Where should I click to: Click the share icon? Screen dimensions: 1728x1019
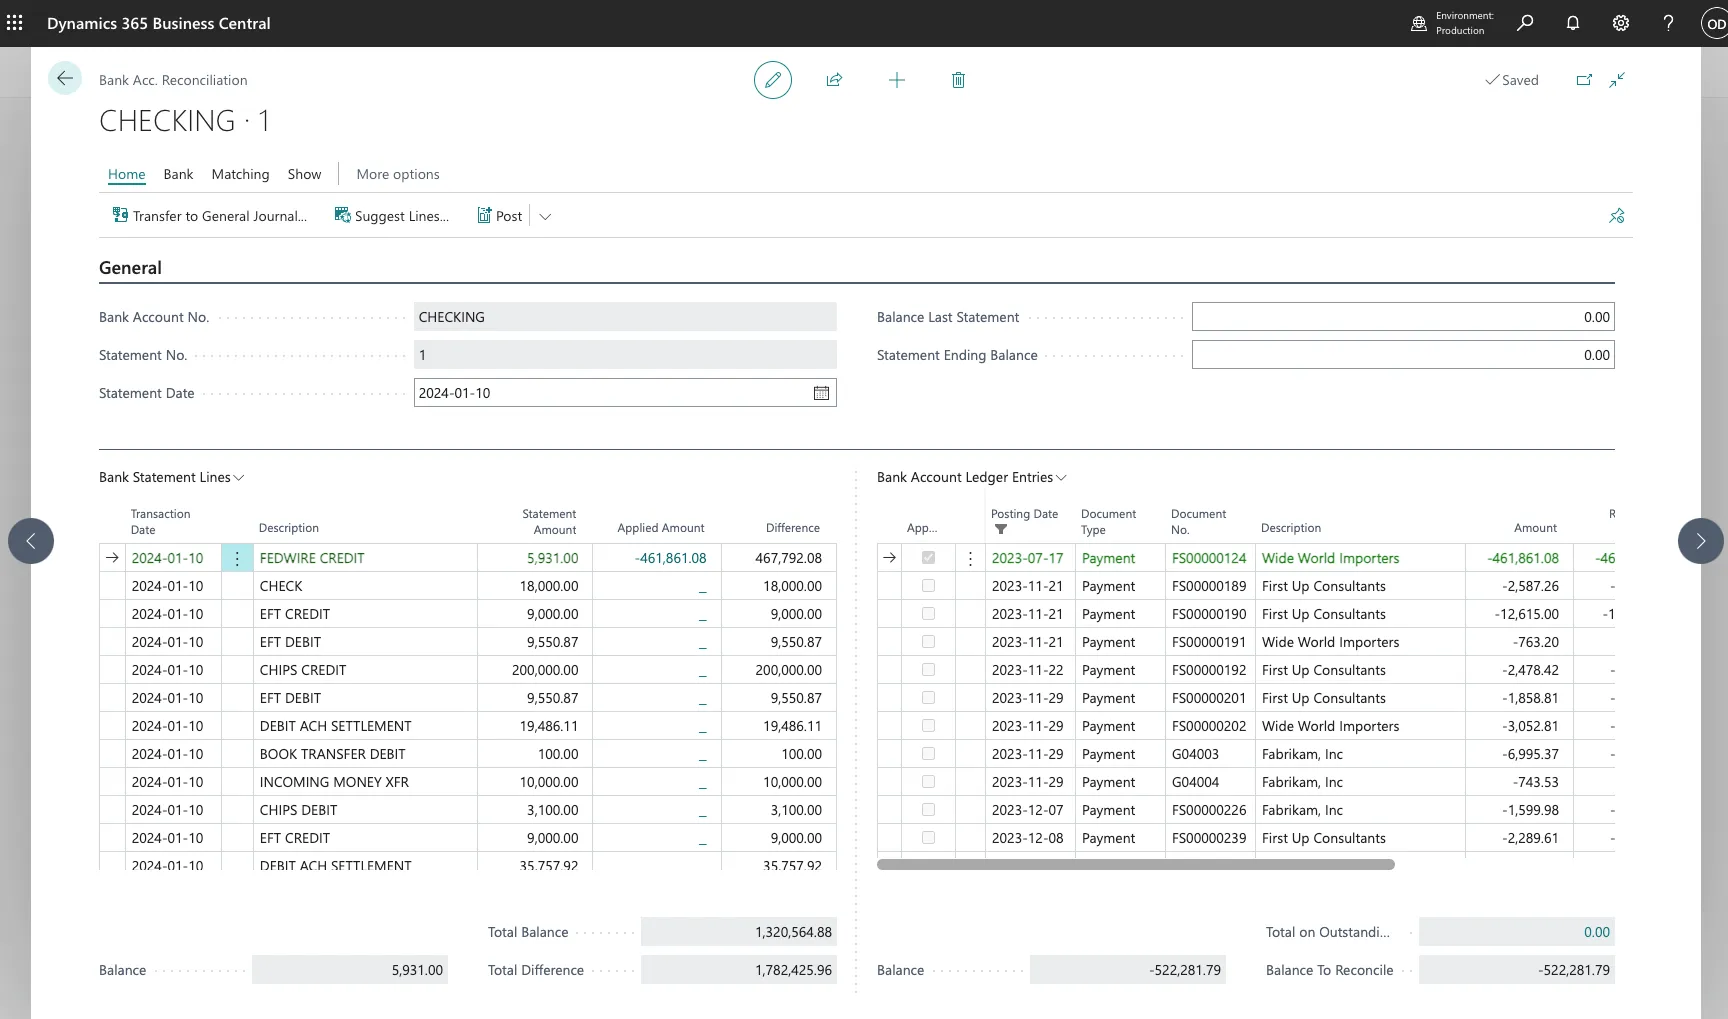(834, 80)
